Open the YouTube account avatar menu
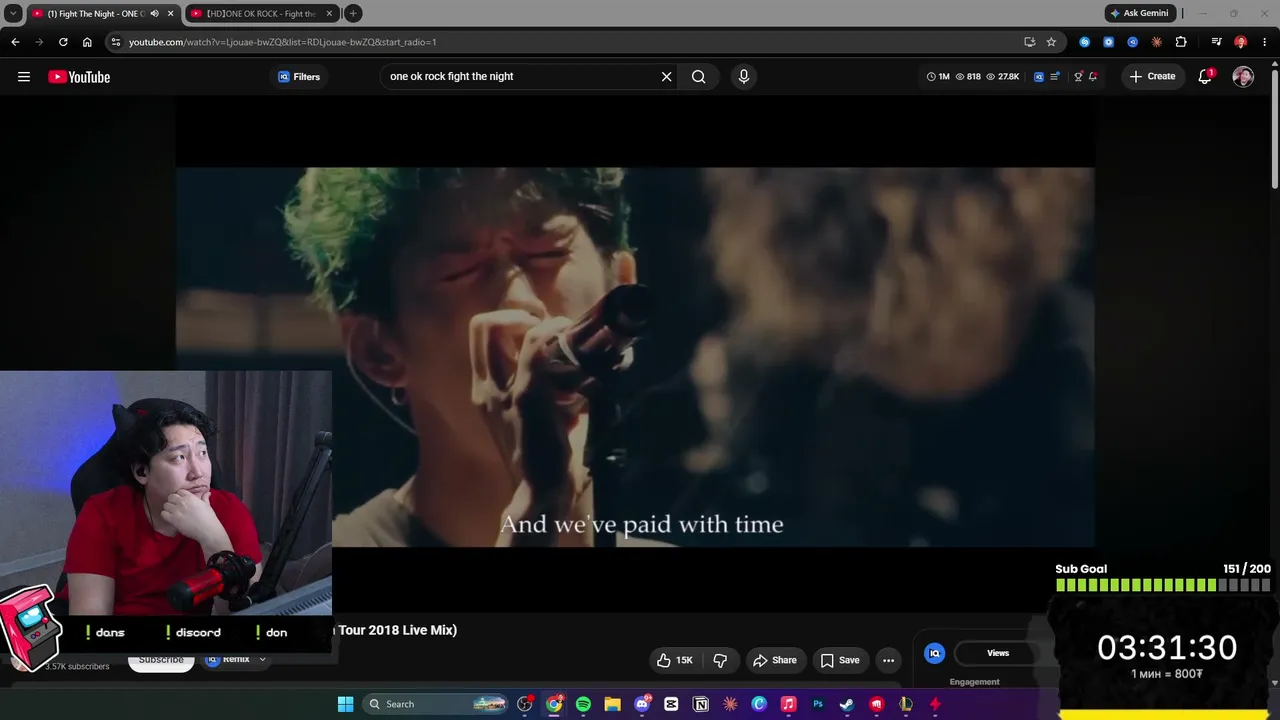This screenshot has width=1280, height=720. [1243, 77]
